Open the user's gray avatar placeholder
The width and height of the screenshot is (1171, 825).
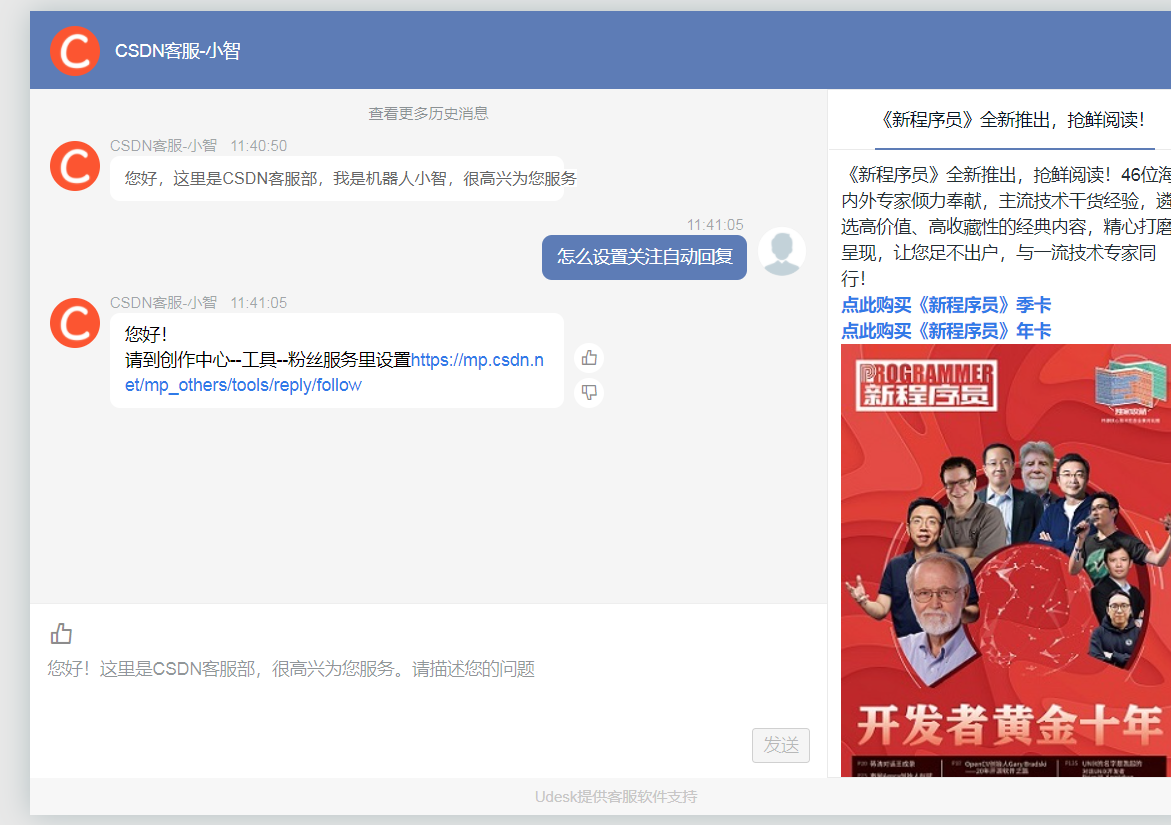tap(781, 251)
